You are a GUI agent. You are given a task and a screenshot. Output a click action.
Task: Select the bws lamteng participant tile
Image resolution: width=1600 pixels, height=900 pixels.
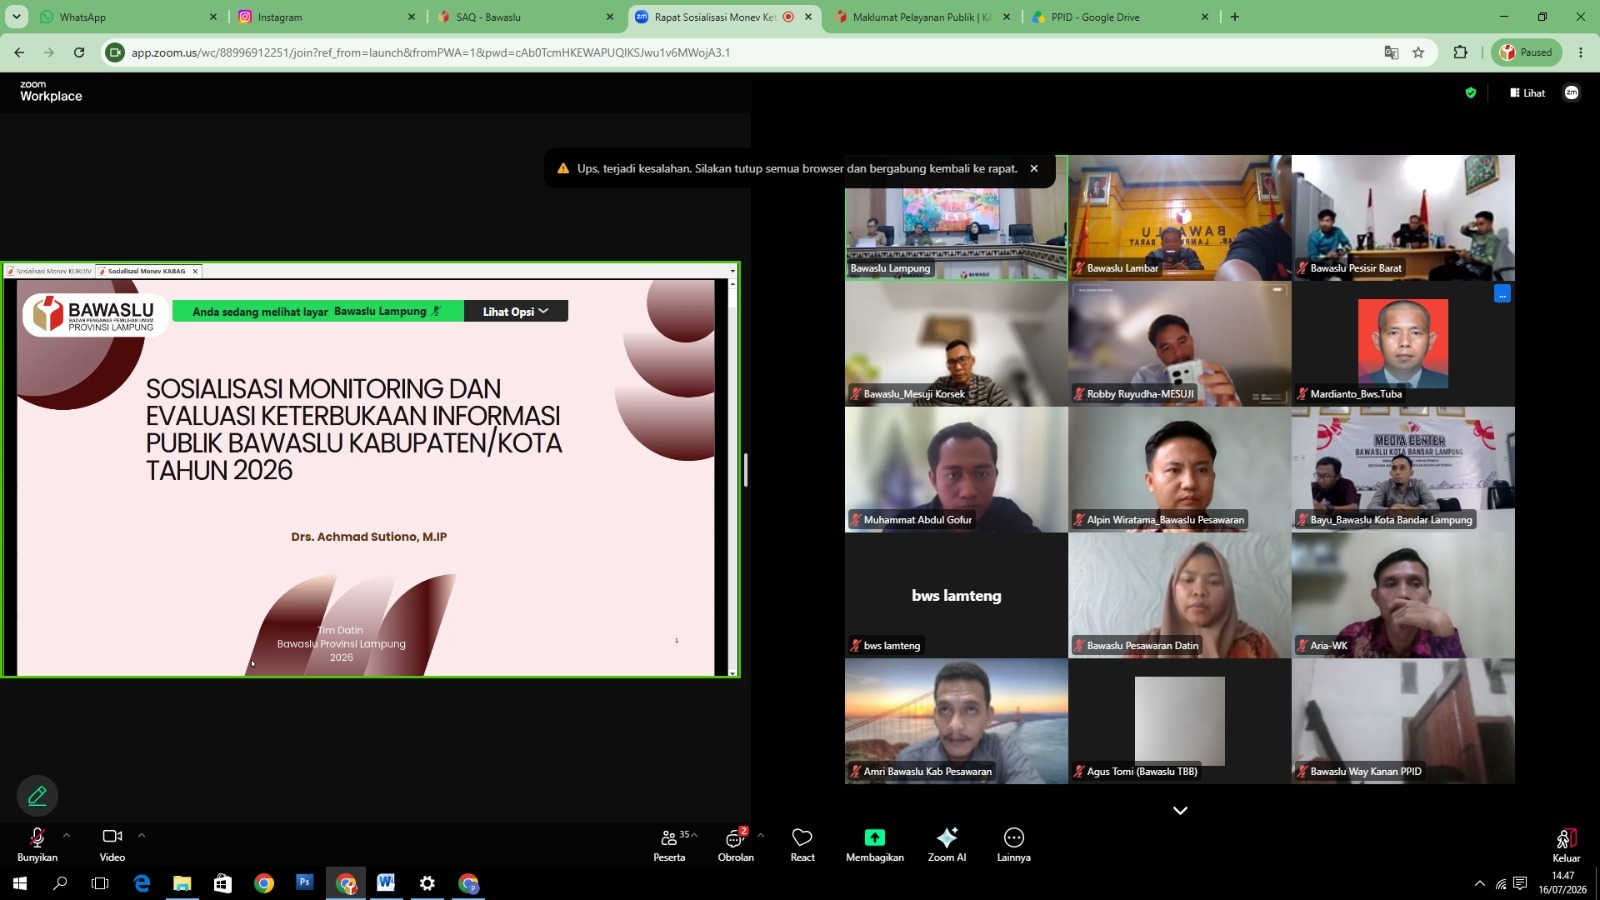coord(956,595)
